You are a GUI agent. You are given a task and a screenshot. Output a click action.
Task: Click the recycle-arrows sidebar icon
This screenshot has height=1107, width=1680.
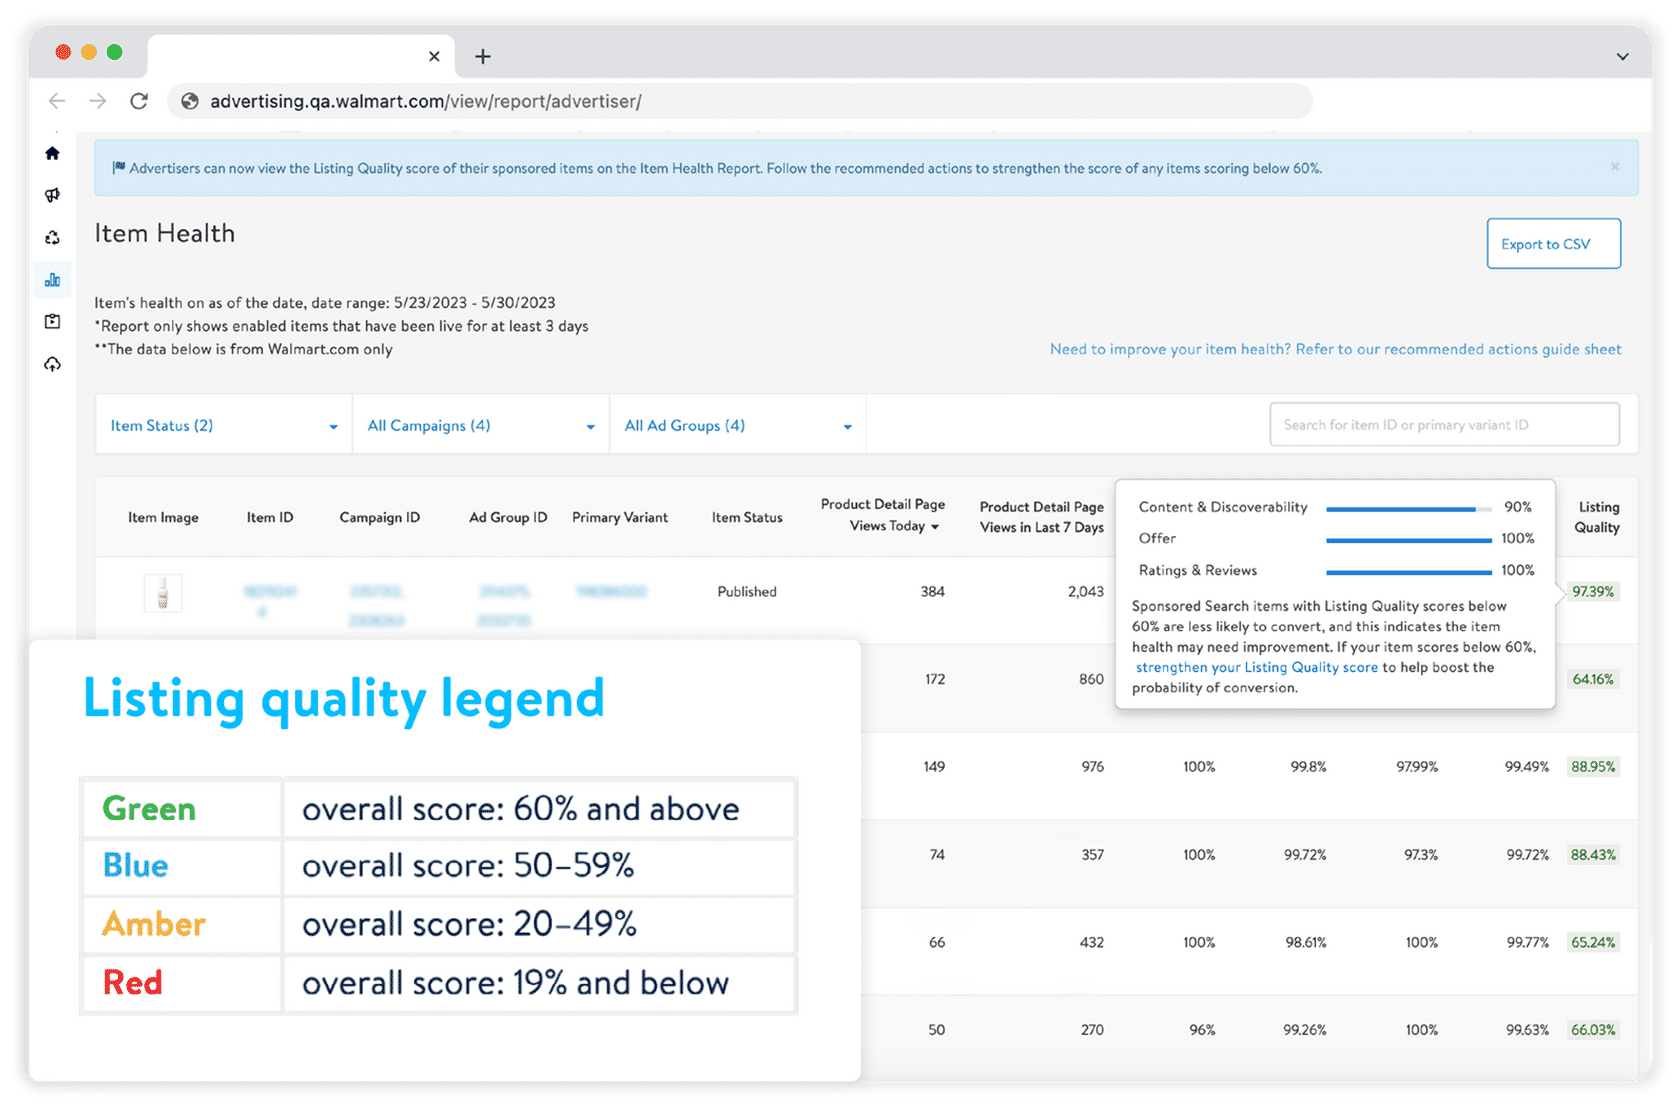[x=53, y=238]
